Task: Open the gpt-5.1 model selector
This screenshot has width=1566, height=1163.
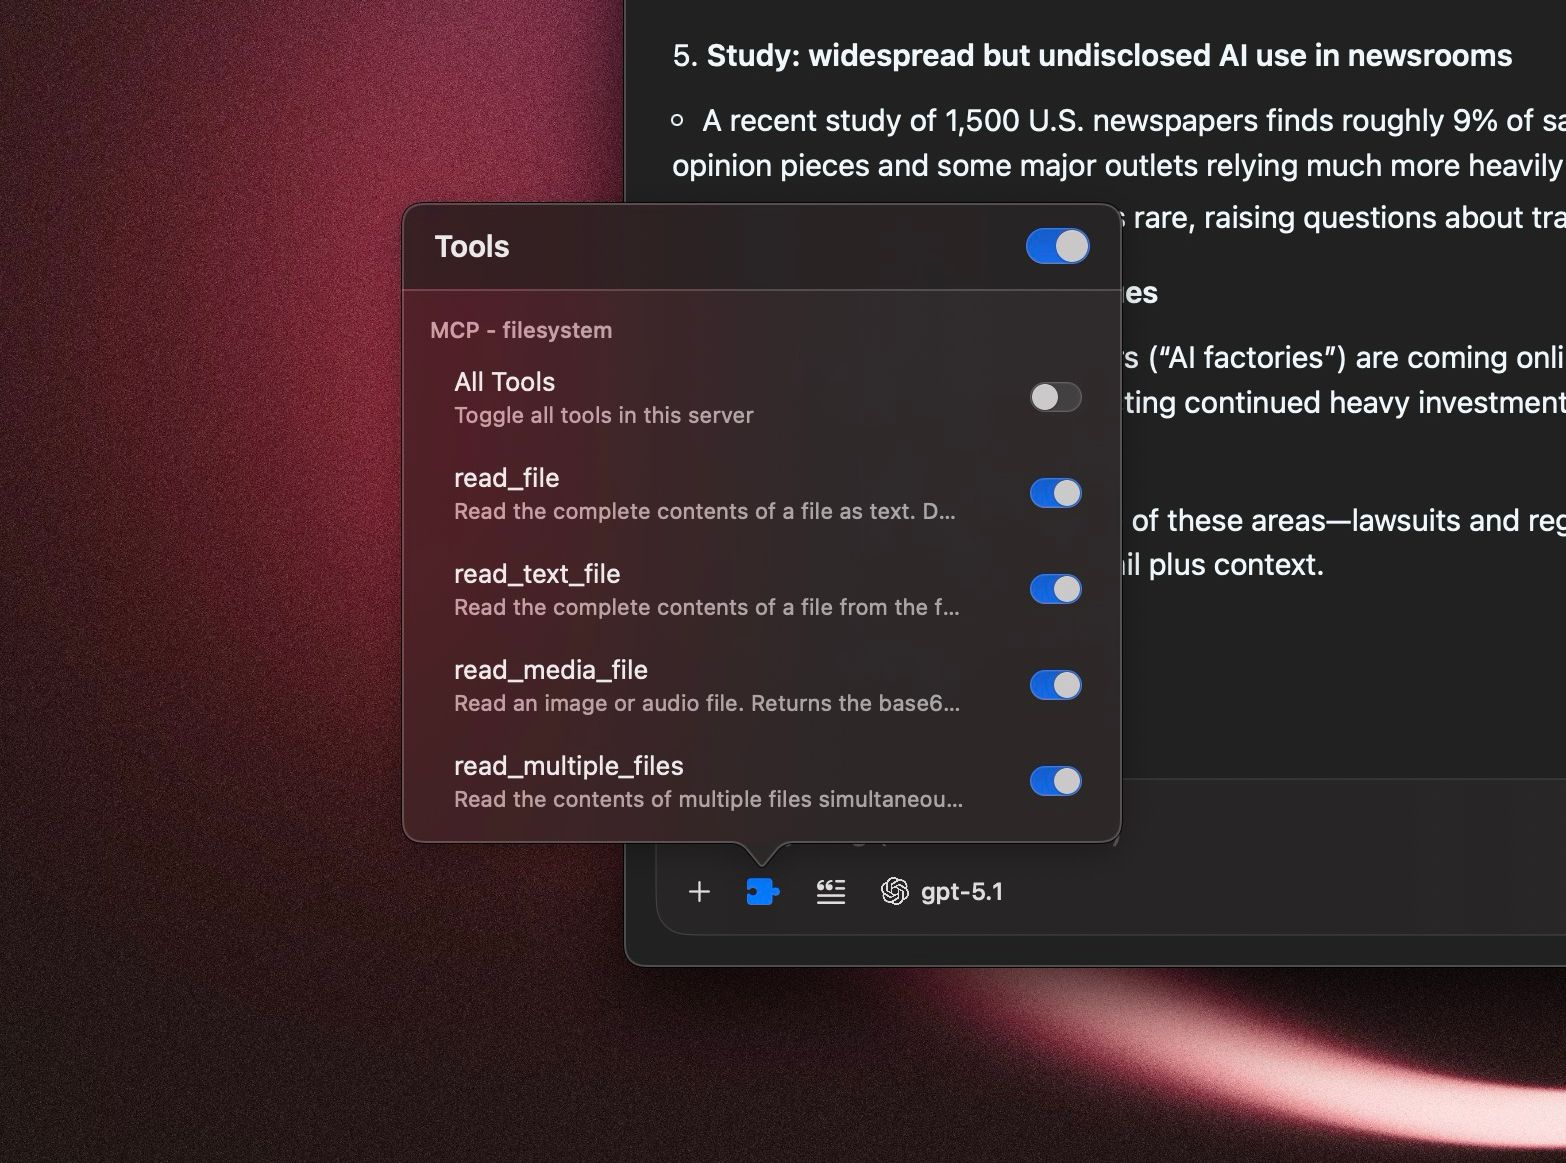Action: 961,891
